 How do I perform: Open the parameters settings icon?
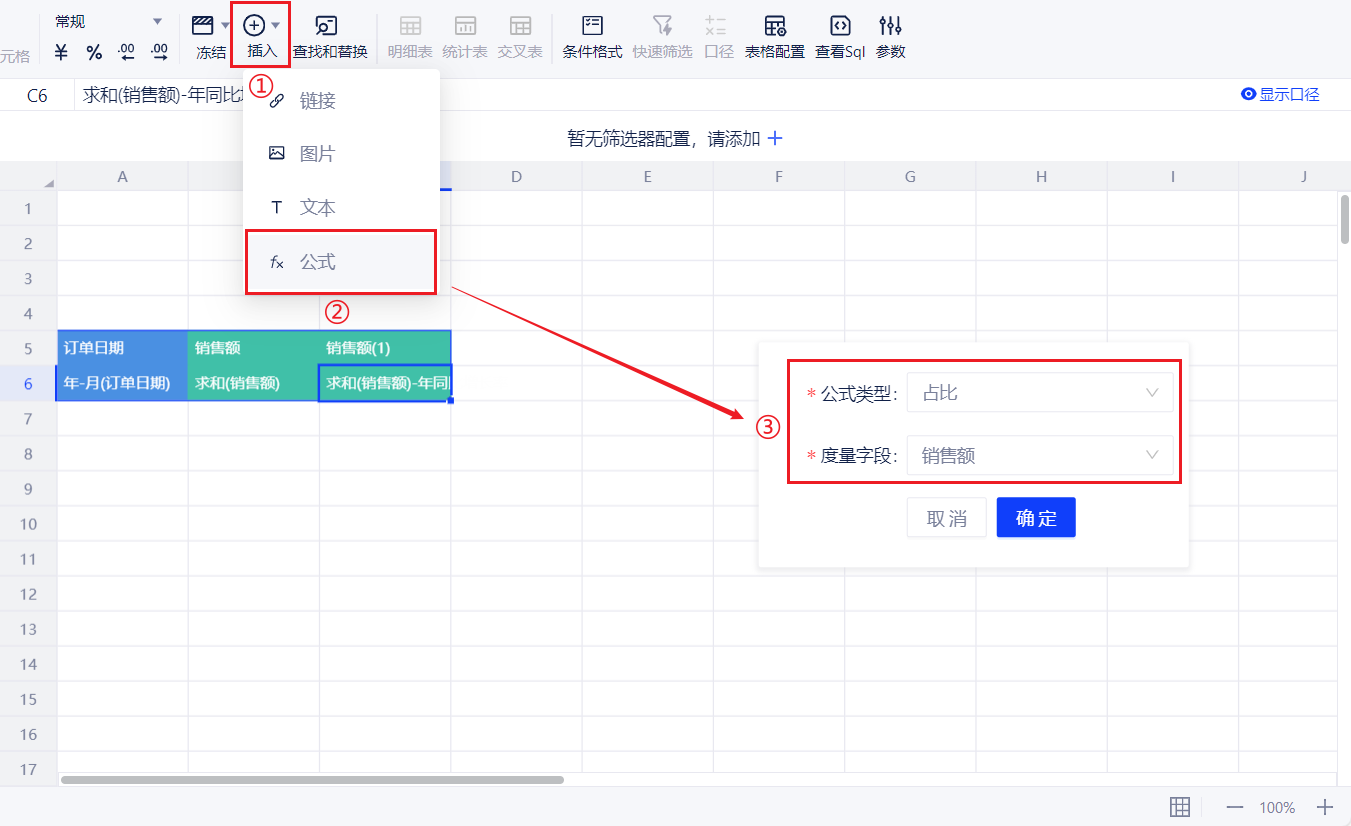pyautogui.click(x=890, y=37)
